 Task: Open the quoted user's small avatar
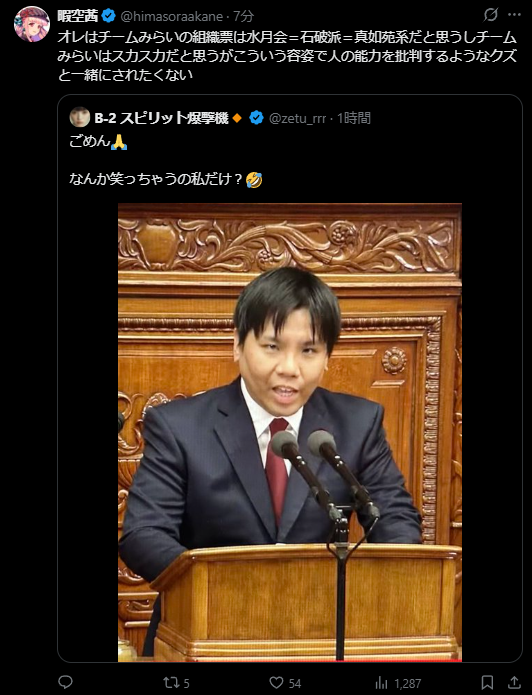click(80, 117)
